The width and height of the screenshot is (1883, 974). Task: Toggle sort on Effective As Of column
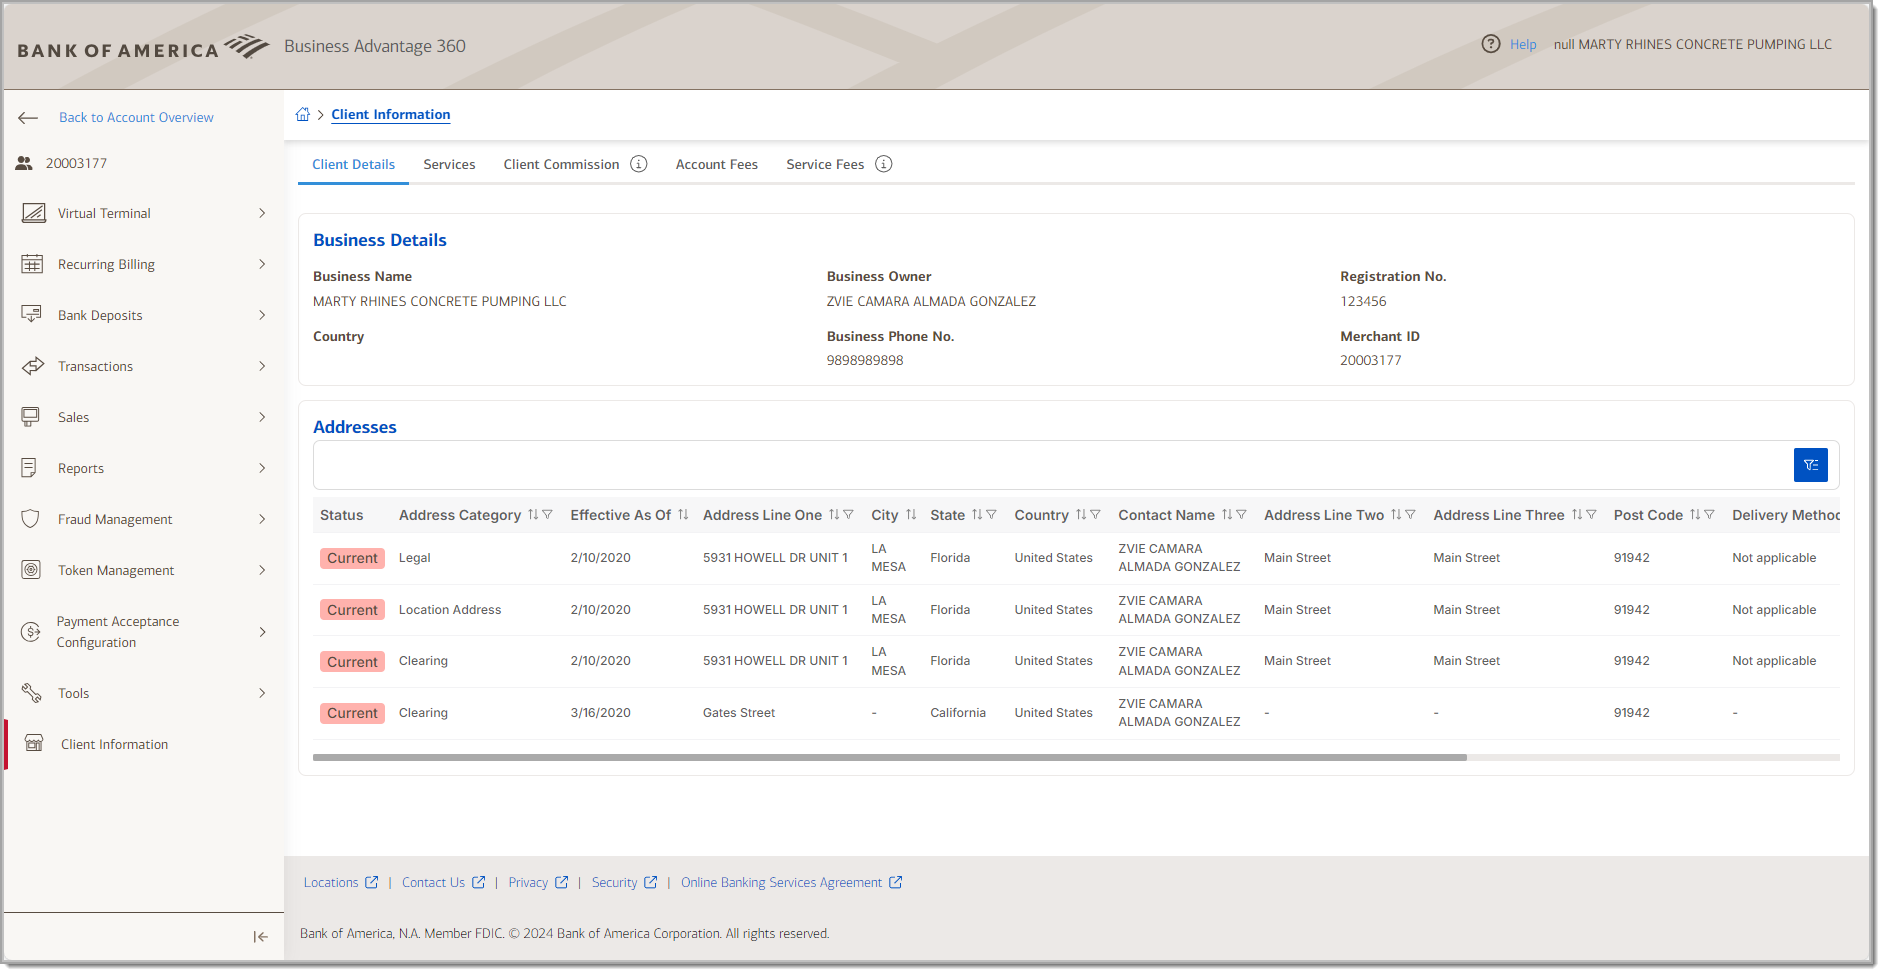pos(683,514)
